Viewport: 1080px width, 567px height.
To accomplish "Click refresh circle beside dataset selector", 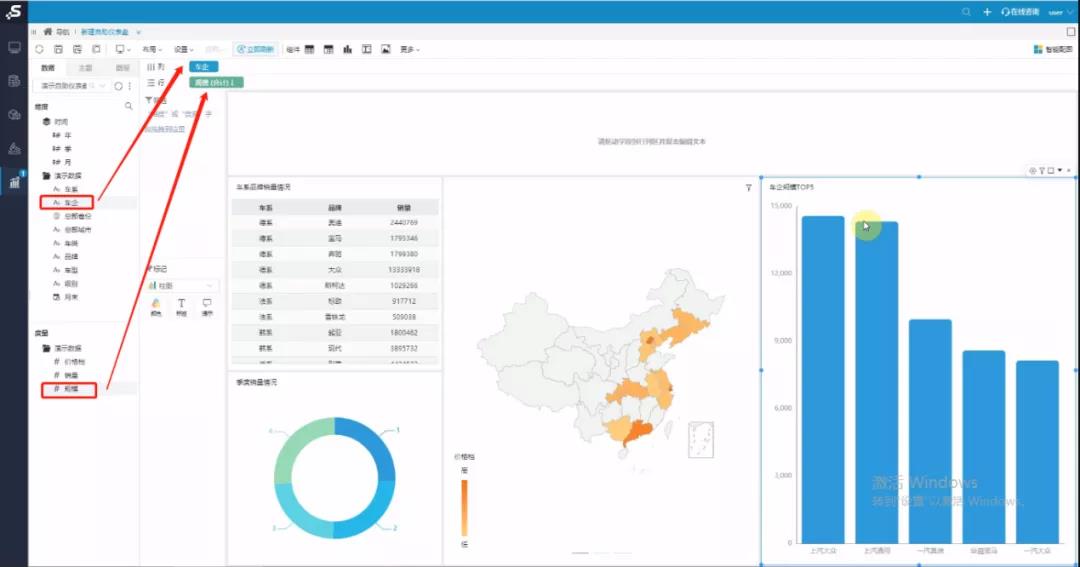I will point(118,86).
